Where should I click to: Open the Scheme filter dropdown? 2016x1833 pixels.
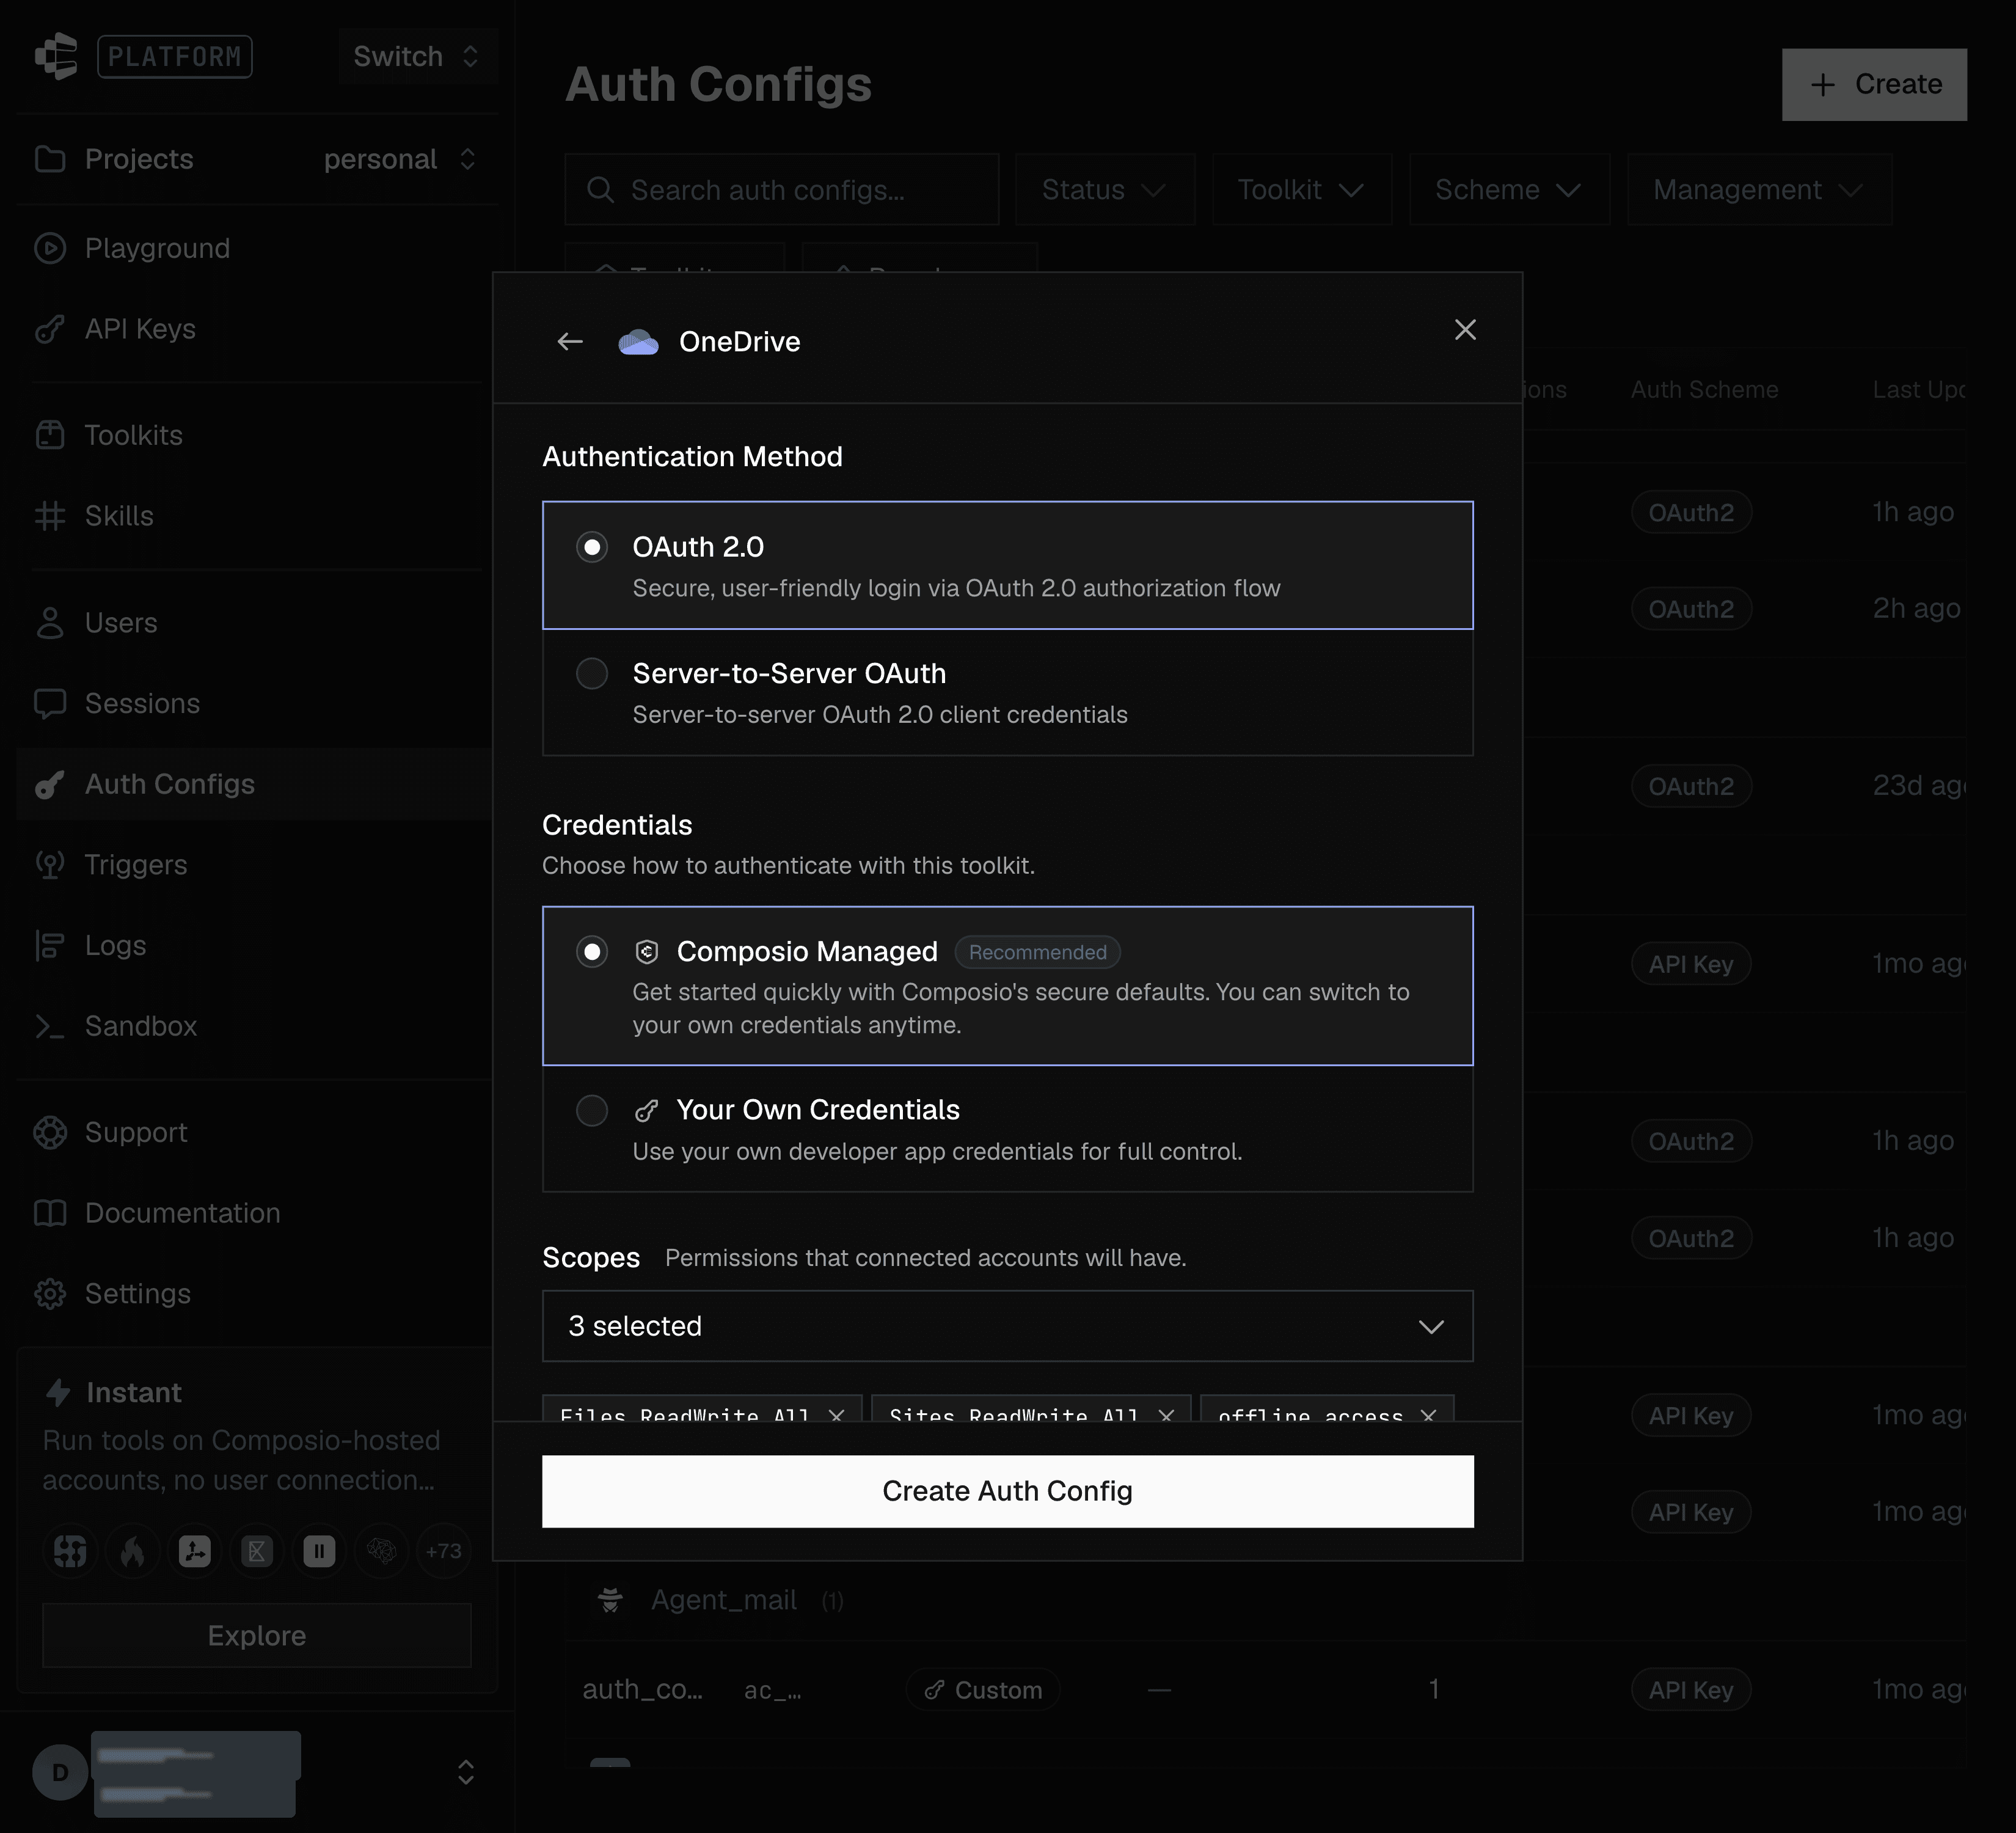(1509, 189)
